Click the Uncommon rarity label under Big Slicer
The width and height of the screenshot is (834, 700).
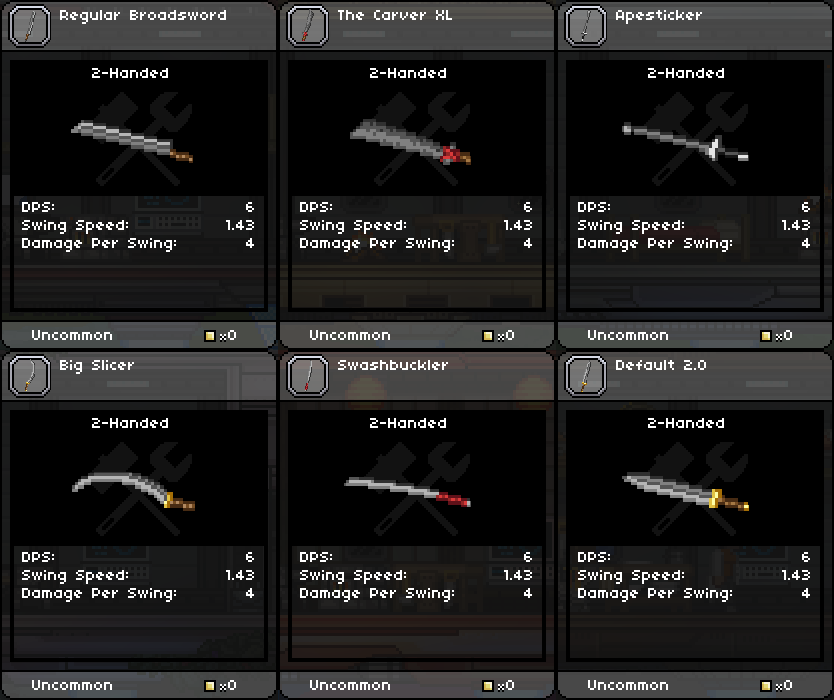[x=72, y=685]
